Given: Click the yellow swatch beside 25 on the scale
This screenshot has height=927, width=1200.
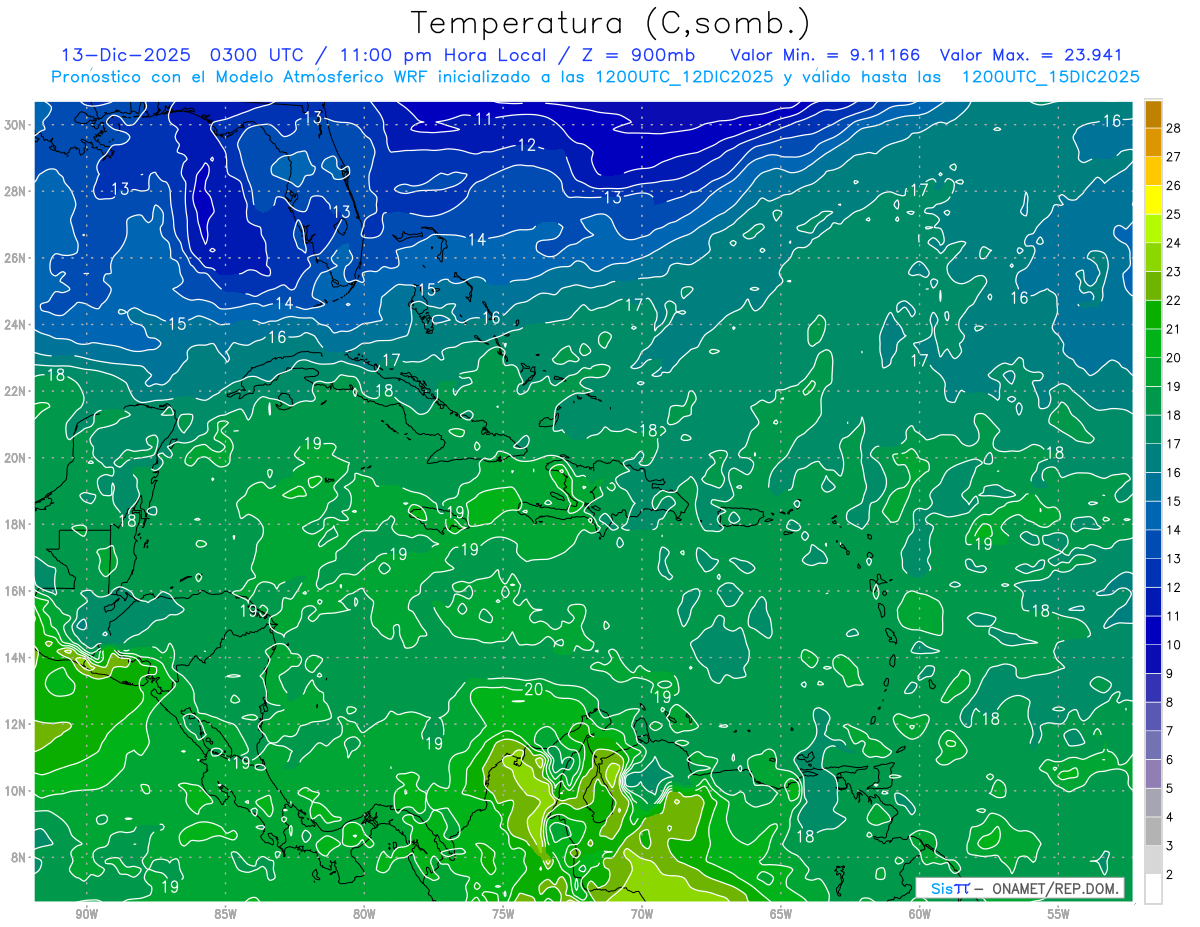Looking at the screenshot, I should (1153, 200).
